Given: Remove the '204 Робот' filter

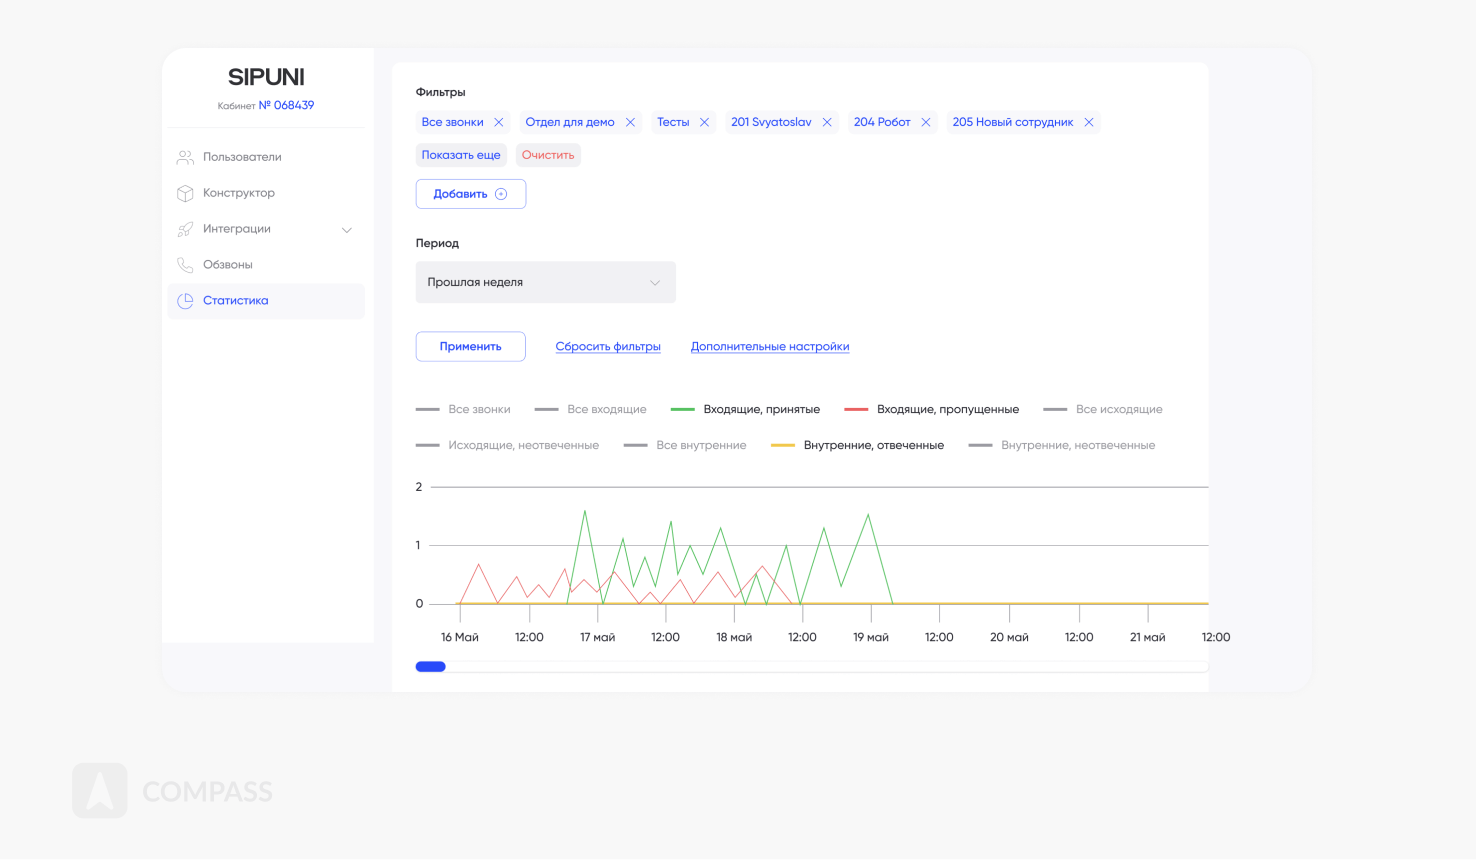Looking at the screenshot, I should (x=926, y=122).
